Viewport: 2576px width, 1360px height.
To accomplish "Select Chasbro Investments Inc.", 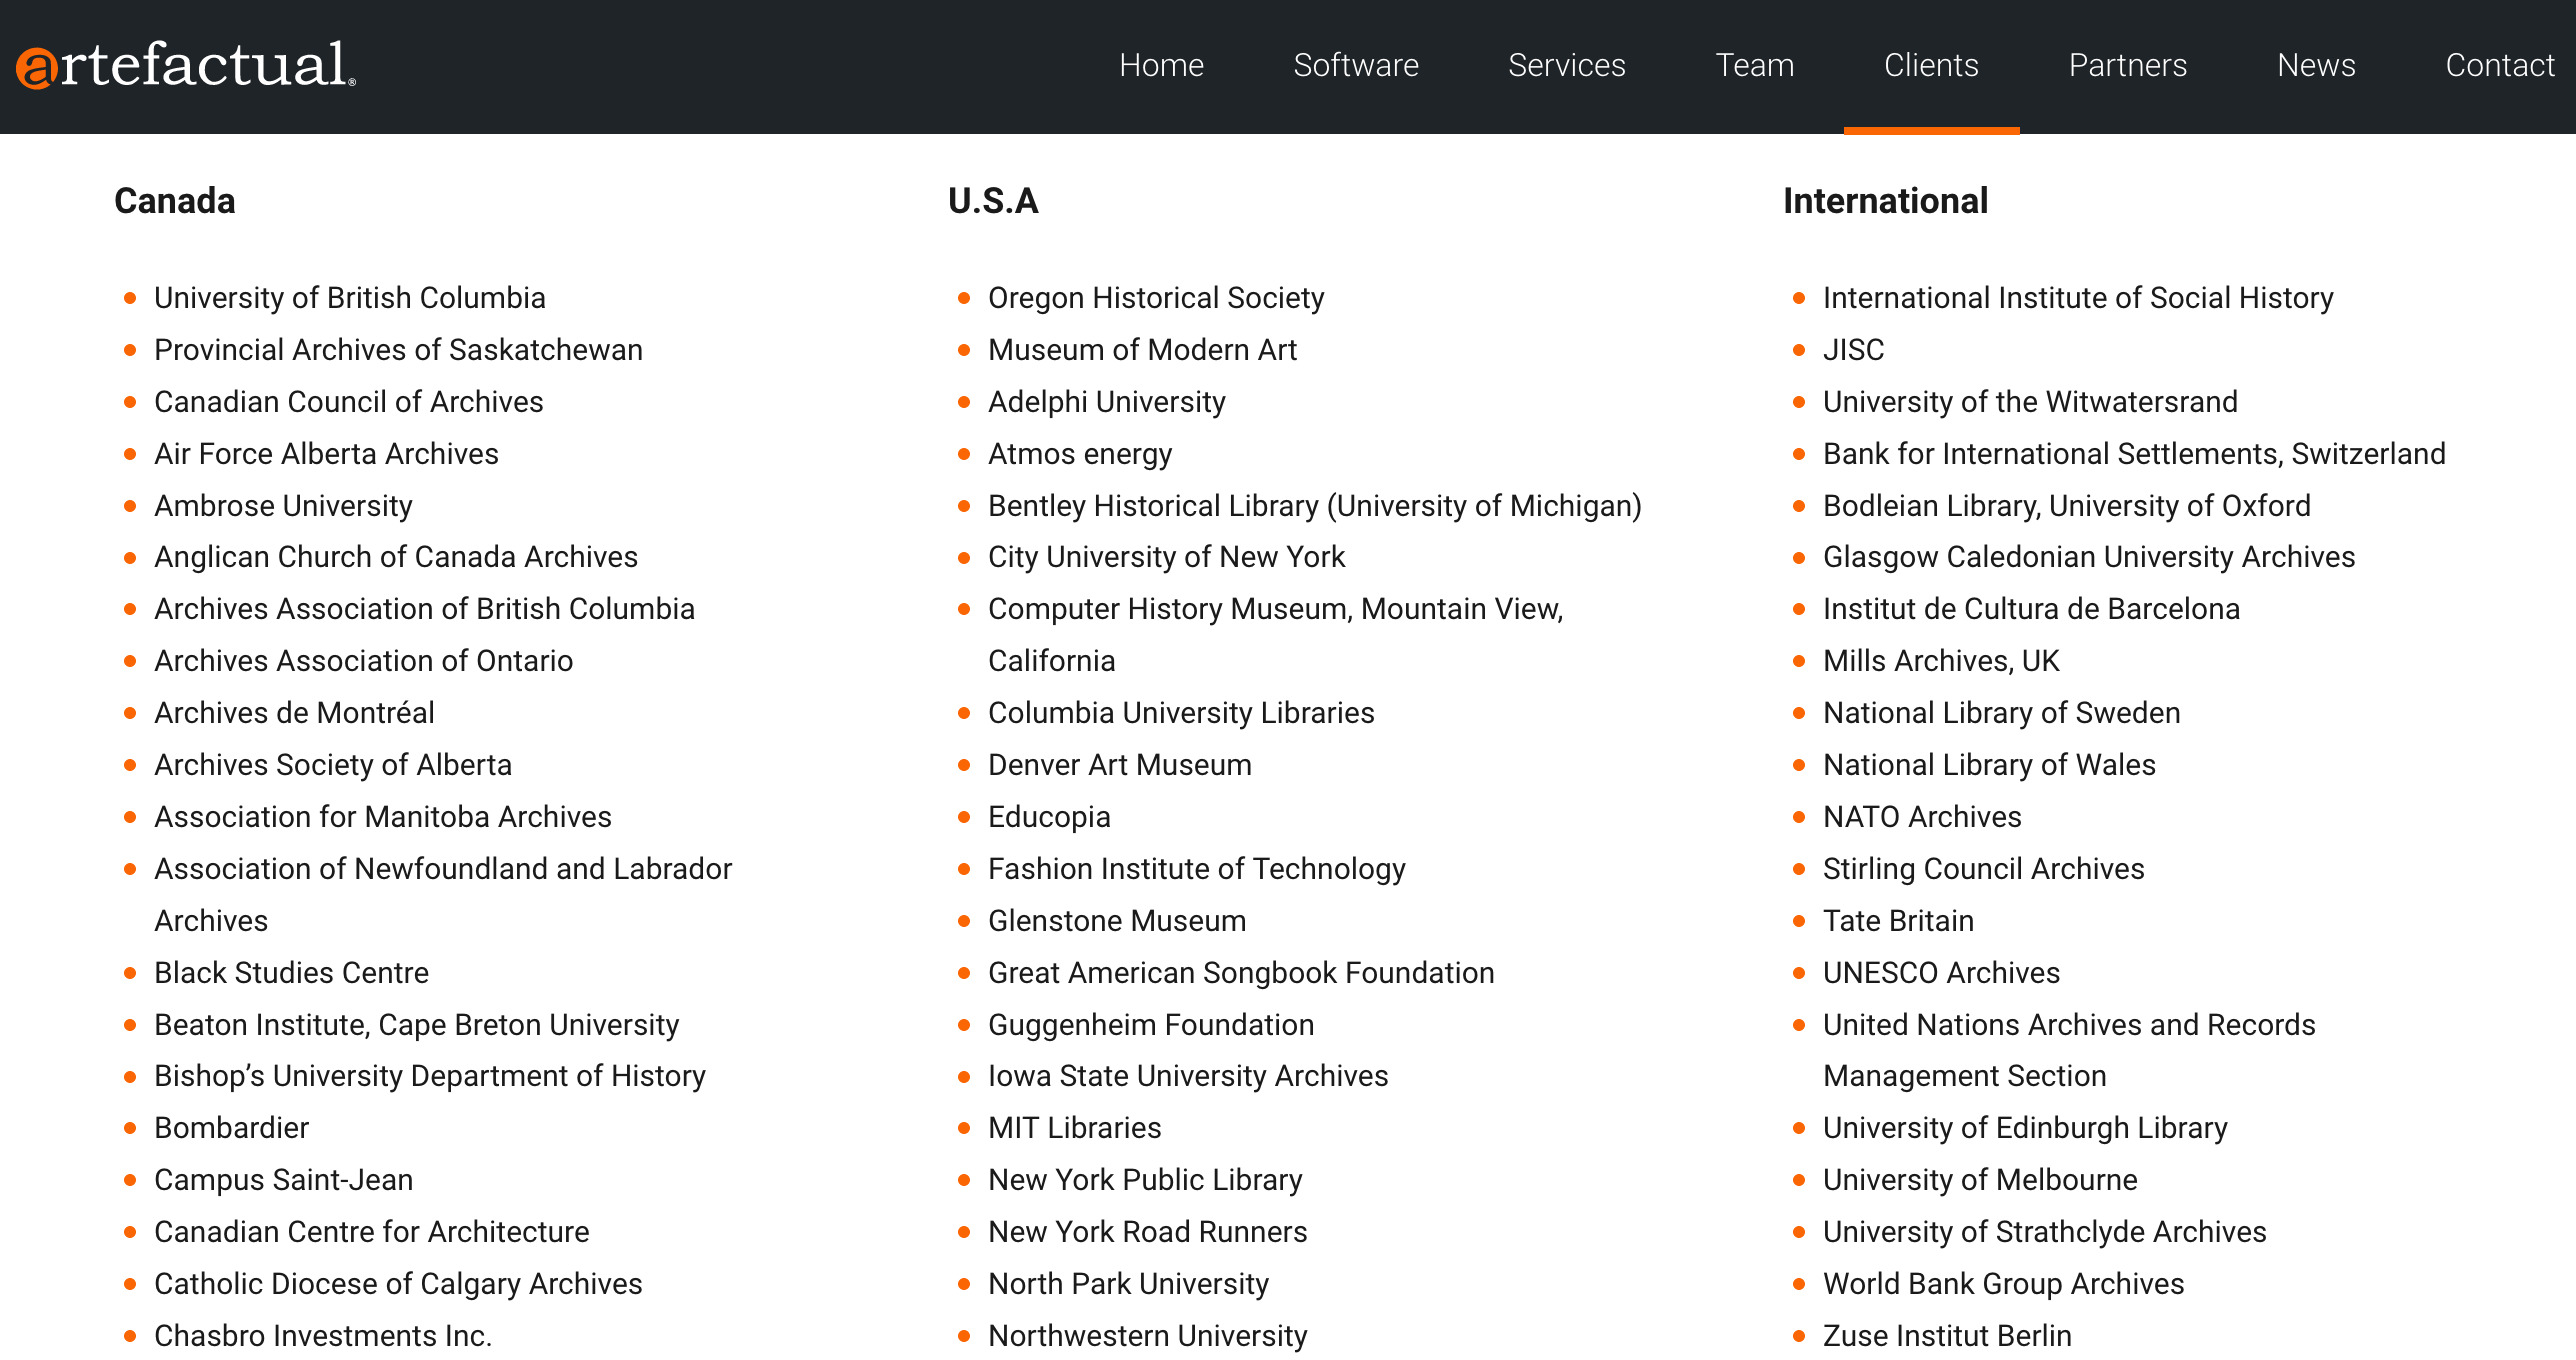I will pos(323,1336).
